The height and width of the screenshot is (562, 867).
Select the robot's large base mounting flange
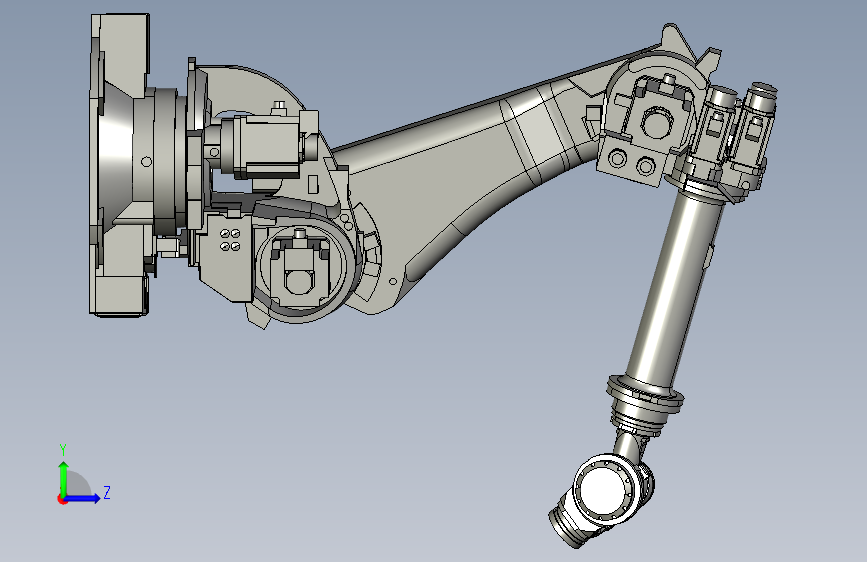(x=119, y=165)
